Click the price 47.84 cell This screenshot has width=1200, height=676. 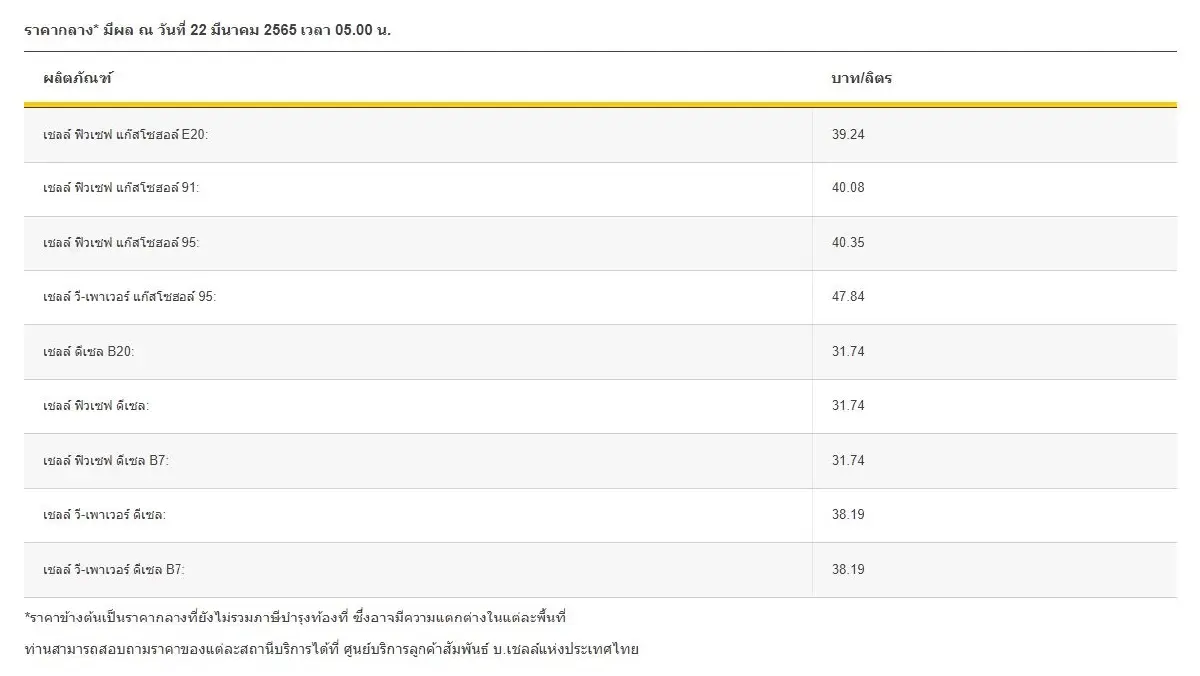point(848,297)
